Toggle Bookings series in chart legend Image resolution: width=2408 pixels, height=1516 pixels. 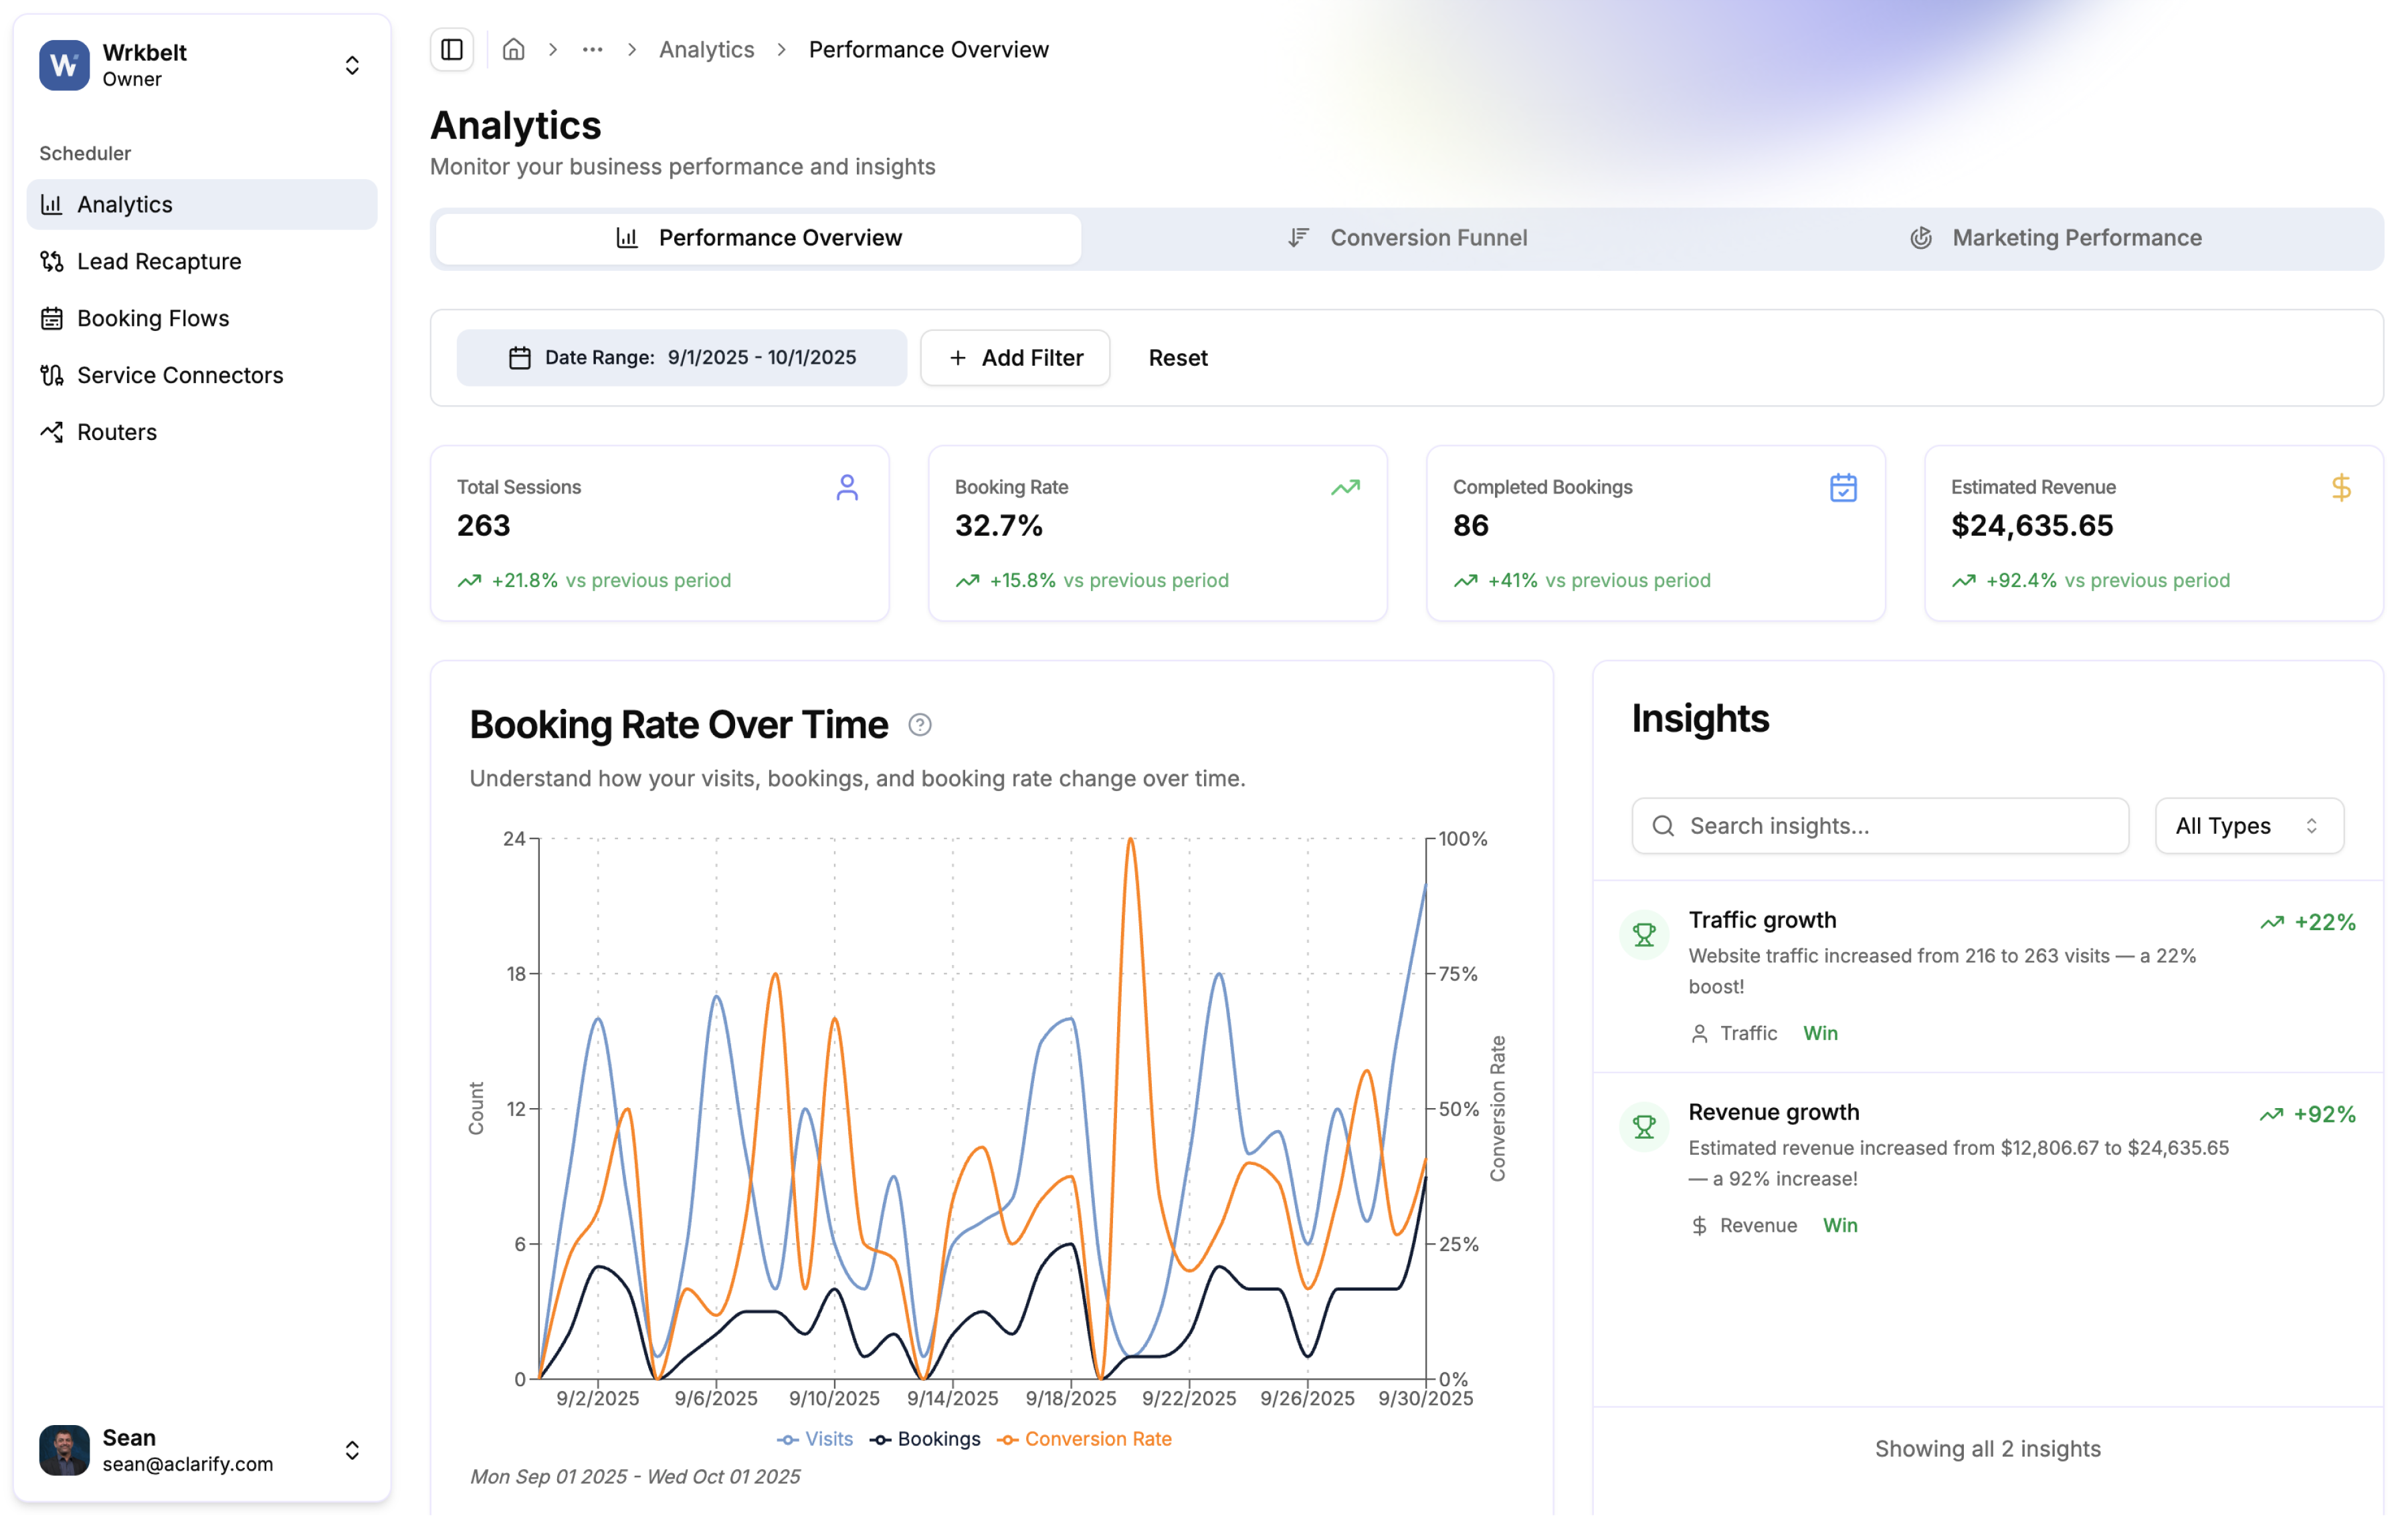click(925, 1439)
